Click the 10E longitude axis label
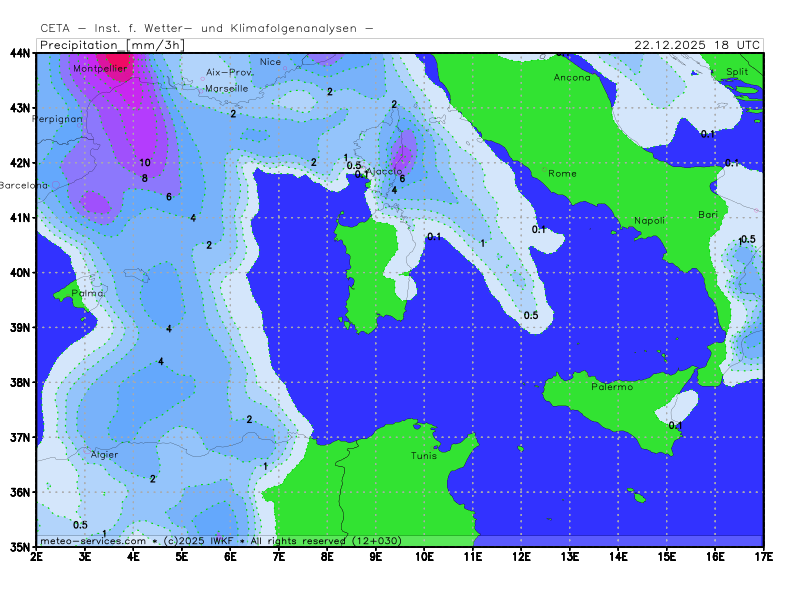This screenshot has height=600, width=800. (x=424, y=554)
